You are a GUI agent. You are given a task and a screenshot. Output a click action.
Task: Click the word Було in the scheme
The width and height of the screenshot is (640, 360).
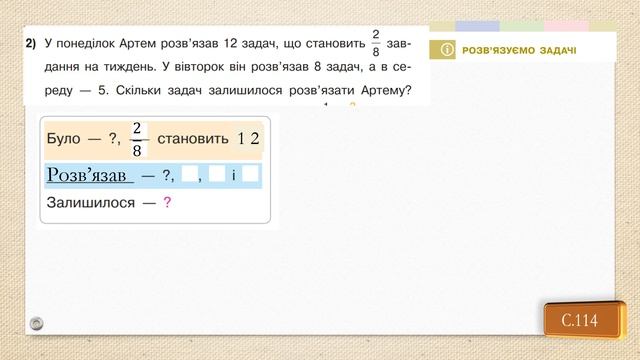tap(63, 138)
